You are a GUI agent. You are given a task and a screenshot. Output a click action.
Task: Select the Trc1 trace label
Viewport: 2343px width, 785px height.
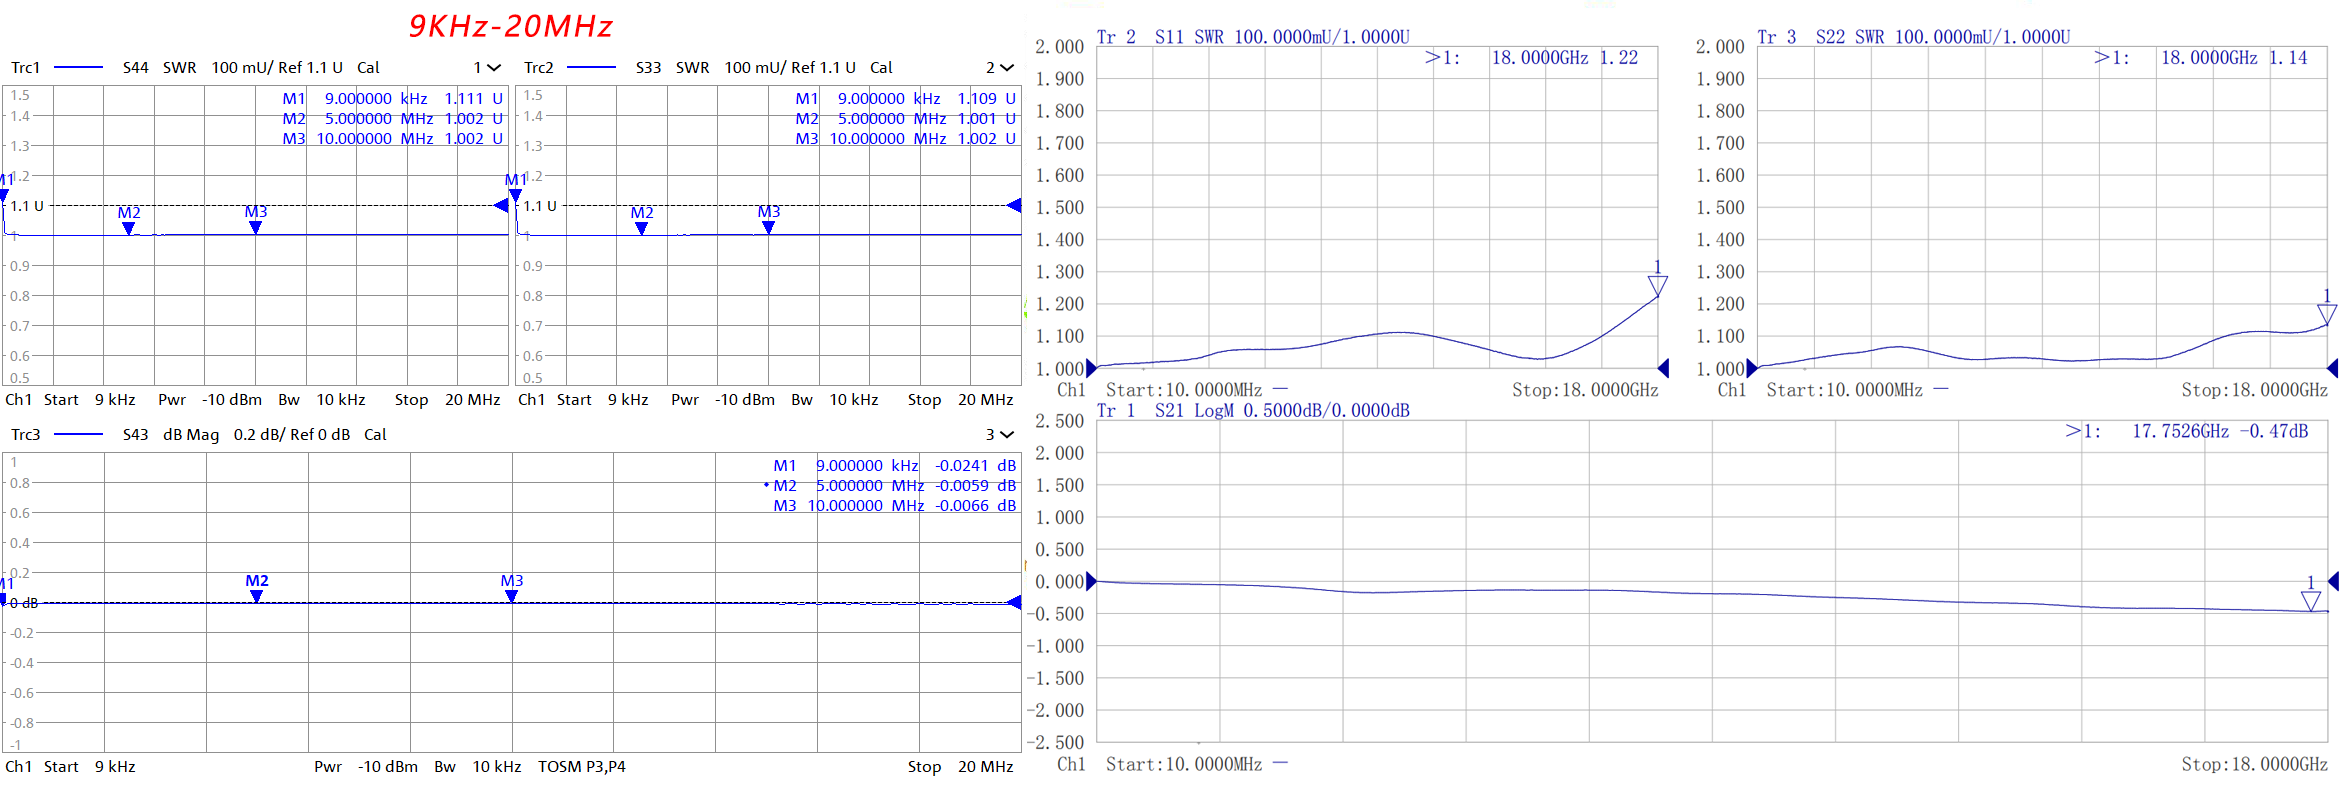(x=25, y=68)
